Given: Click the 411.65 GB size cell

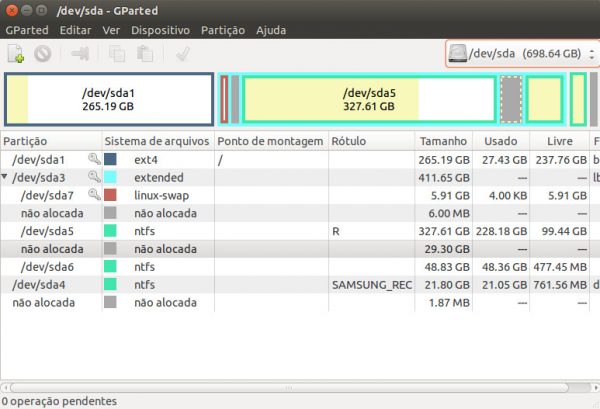Looking at the screenshot, I should (444, 178).
